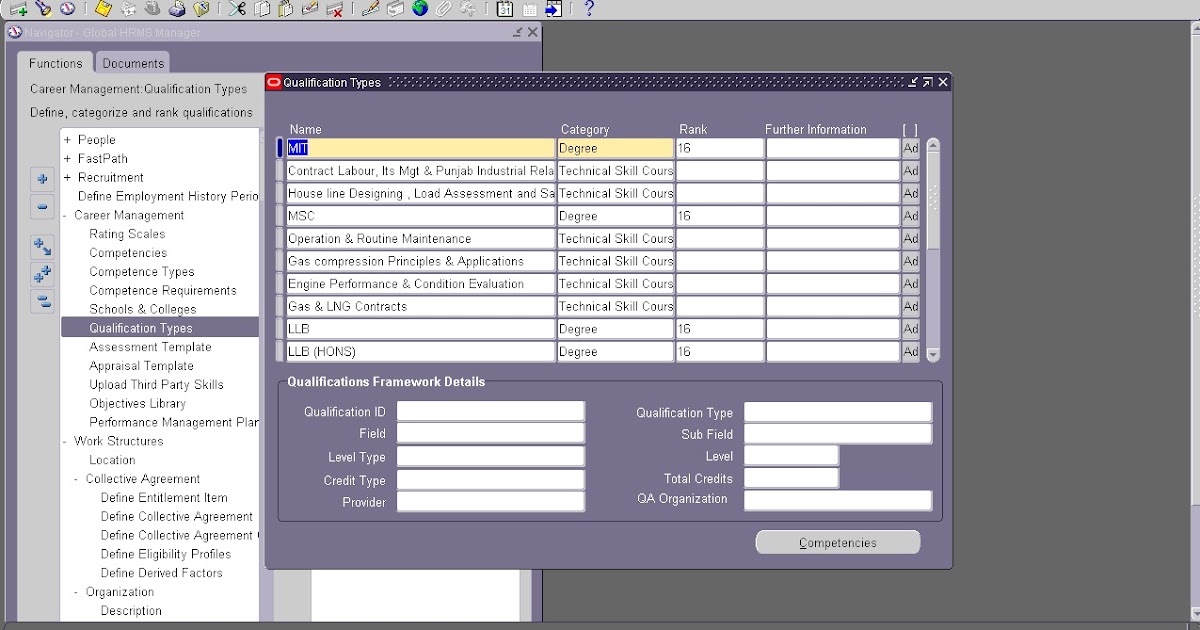Select the 'Gas & LNG Contracts' name cell
Image resolution: width=1200 pixels, height=630 pixels.
point(420,307)
